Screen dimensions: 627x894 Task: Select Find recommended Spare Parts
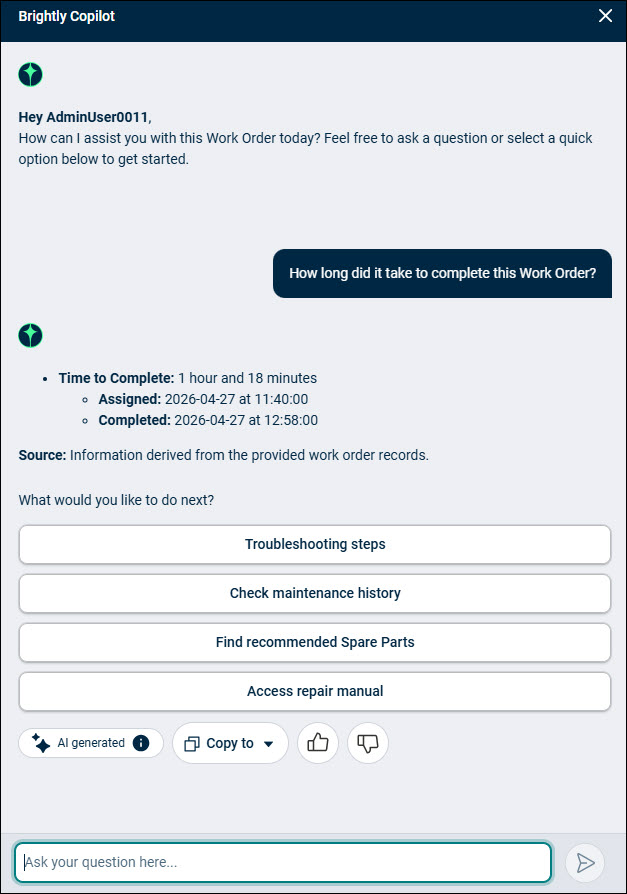coord(315,643)
